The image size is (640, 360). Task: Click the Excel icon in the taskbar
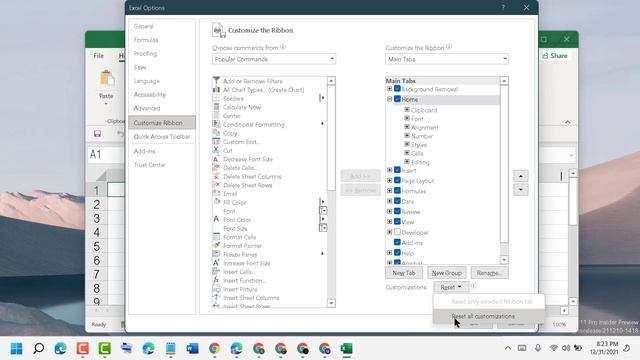(347, 349)
